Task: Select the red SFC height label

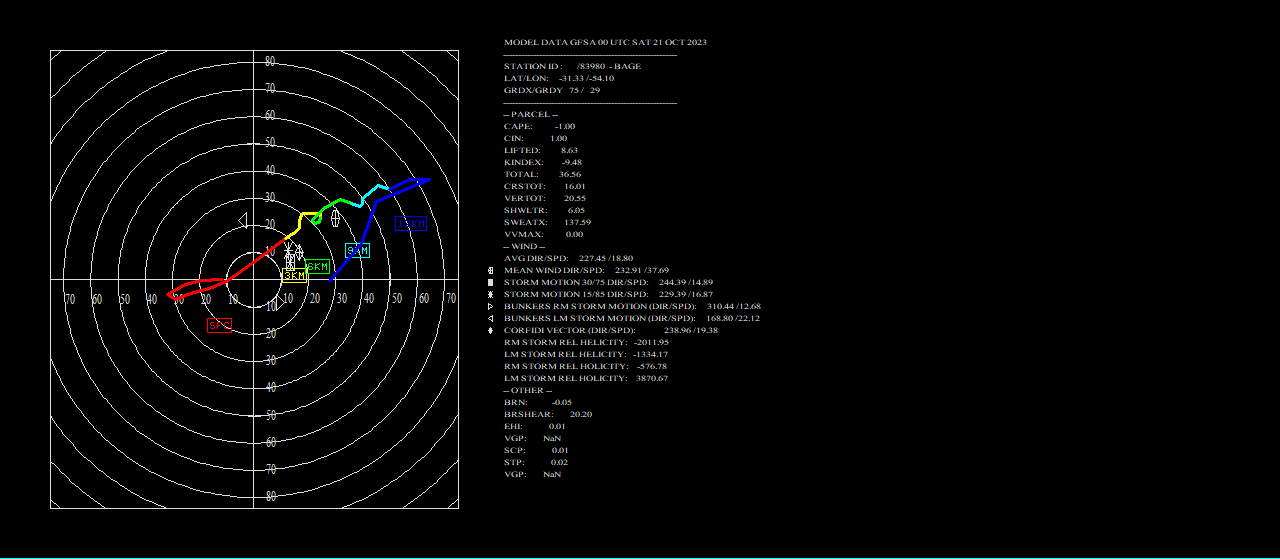Action: coord(219,325)
